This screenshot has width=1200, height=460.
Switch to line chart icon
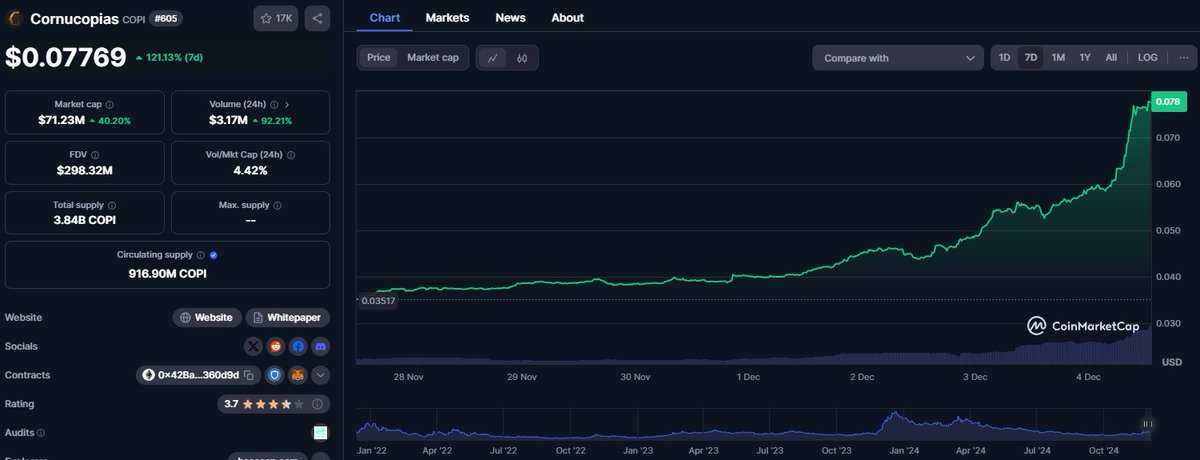pos(492,58)
